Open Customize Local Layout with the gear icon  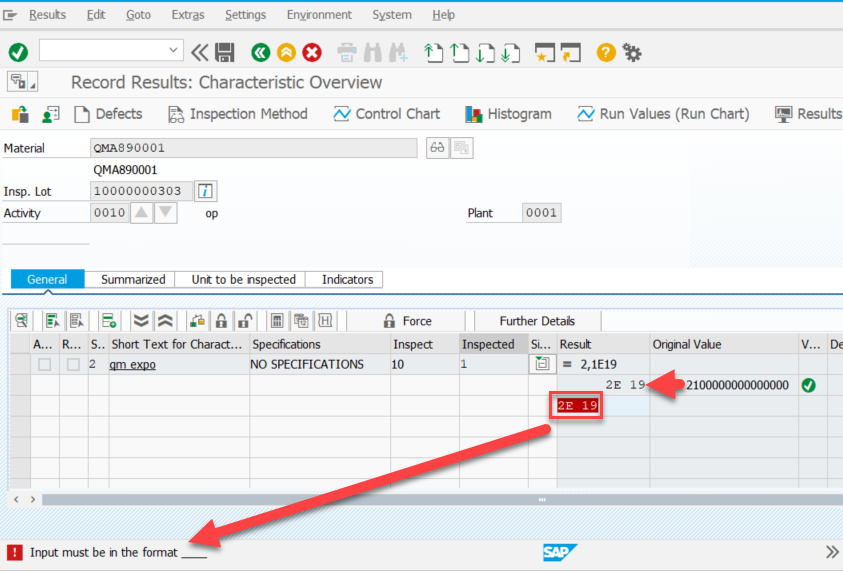632,52
